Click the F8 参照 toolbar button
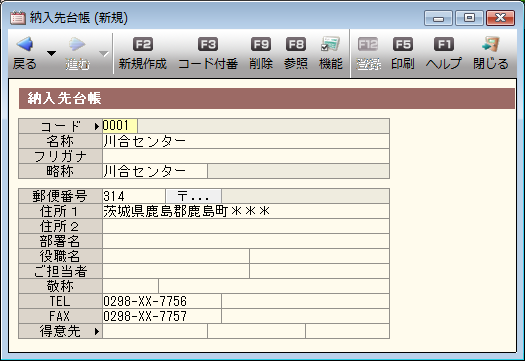 (296, 54)
